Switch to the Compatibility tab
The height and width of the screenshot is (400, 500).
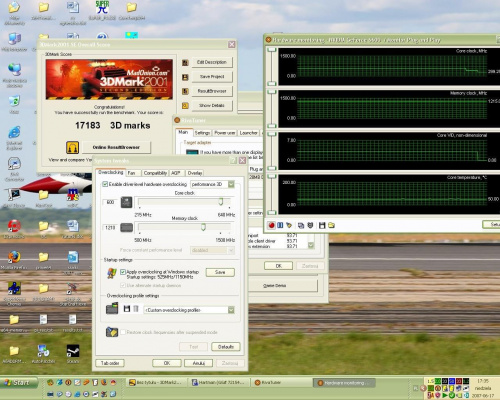(x=155, y=173)
